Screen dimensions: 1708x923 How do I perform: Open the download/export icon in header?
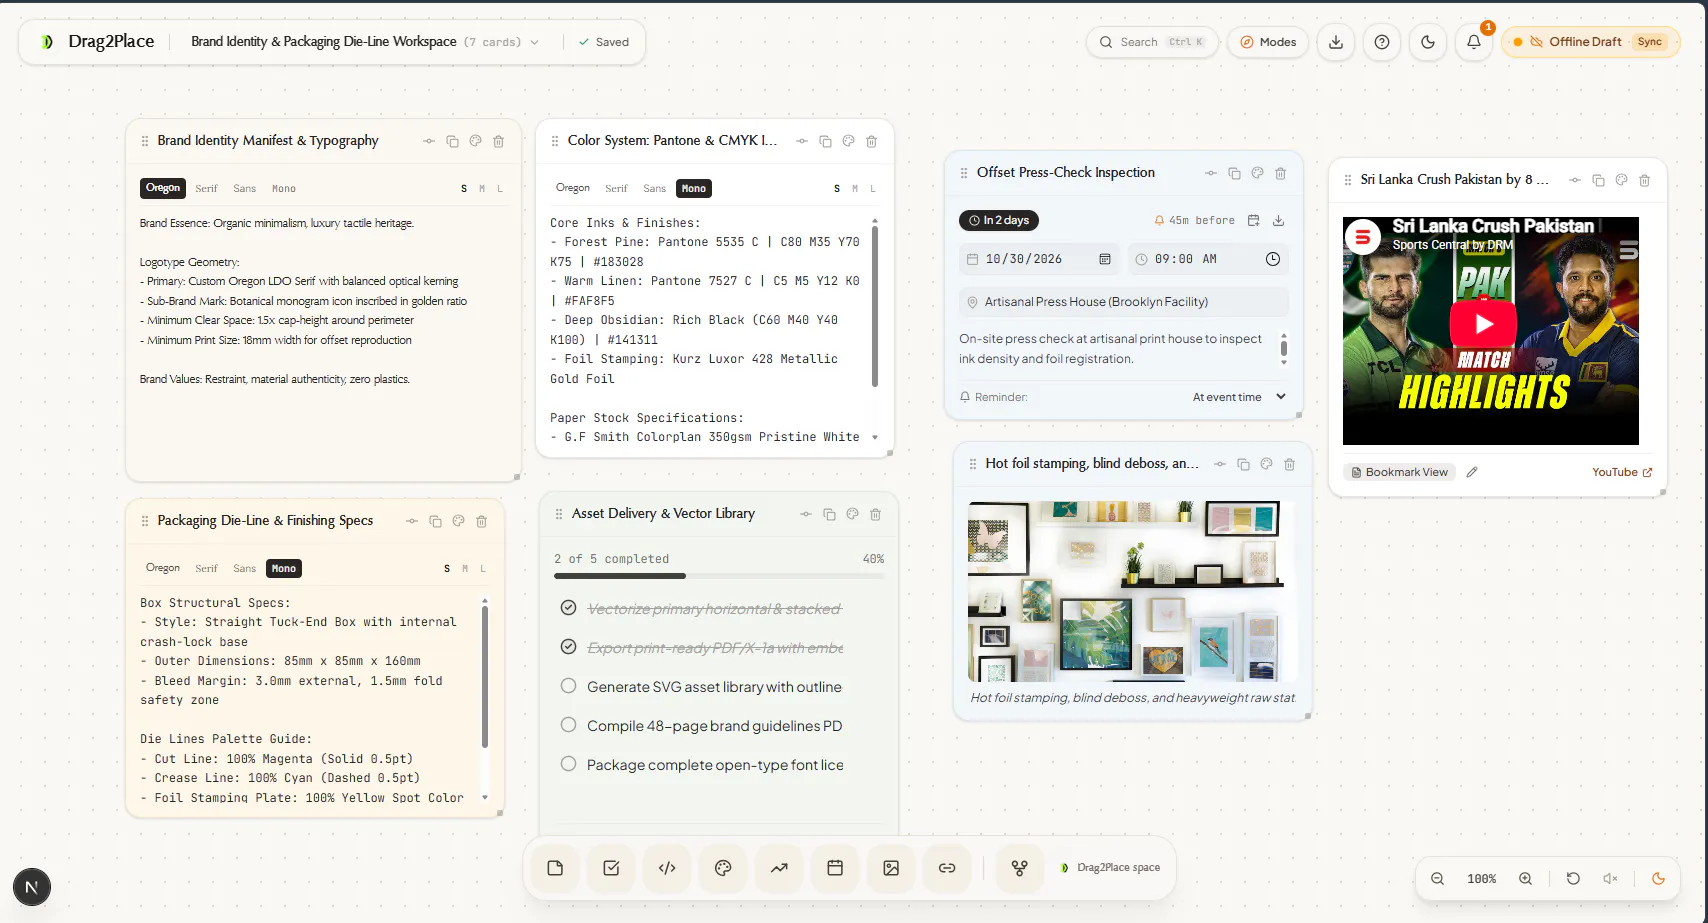tap(1336, 42)
